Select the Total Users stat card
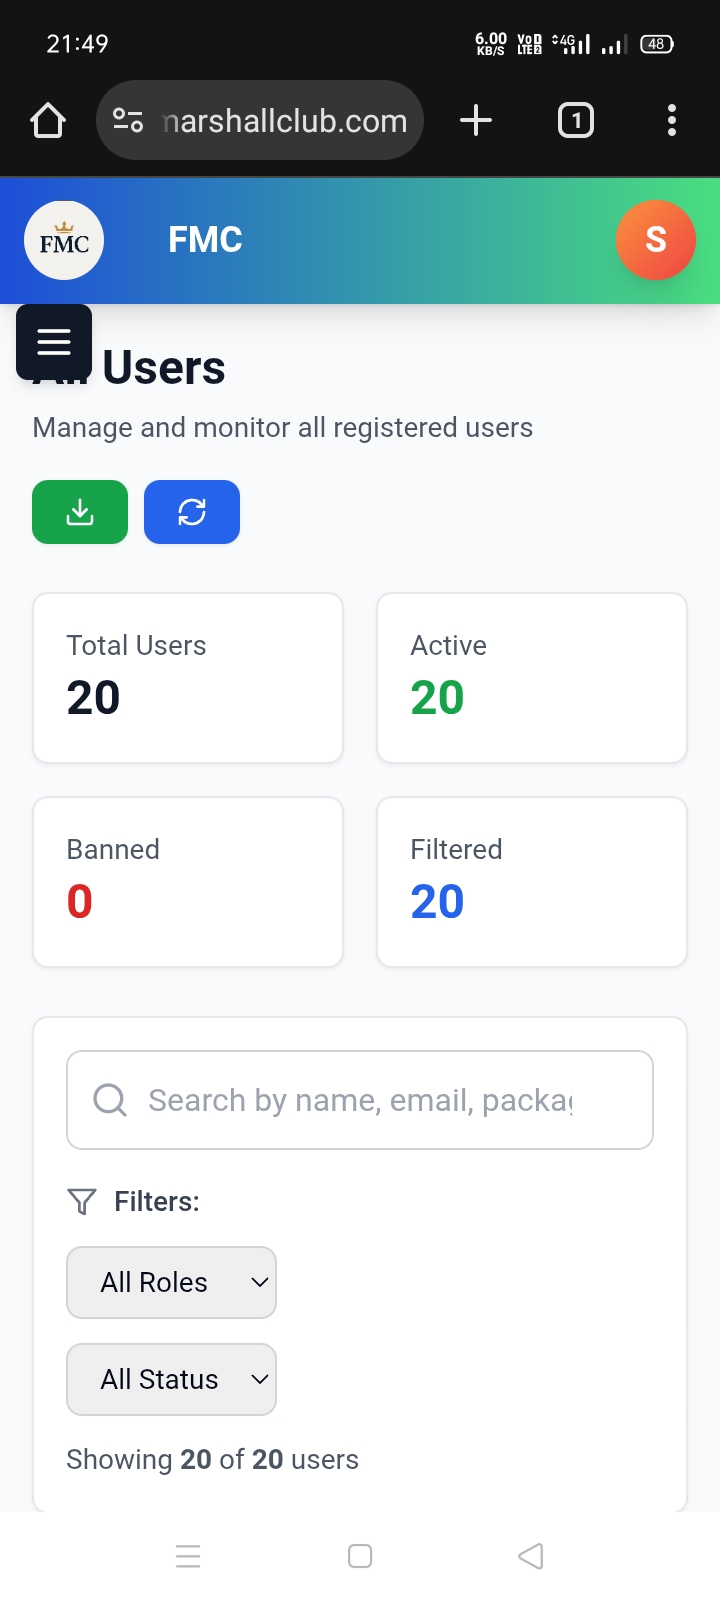 click(x=188, y=678)
